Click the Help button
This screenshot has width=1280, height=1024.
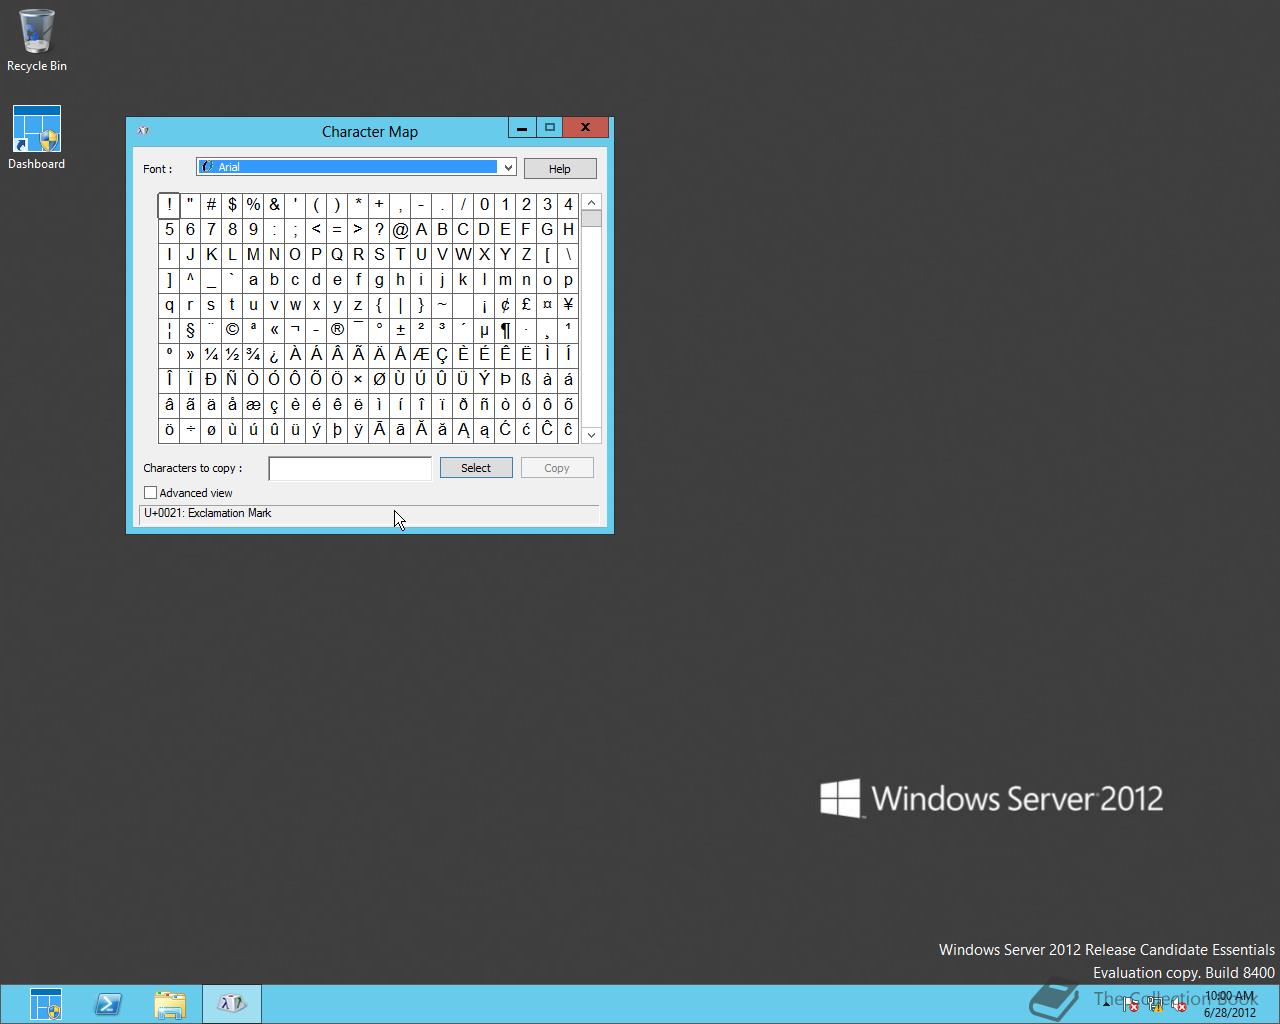click(560, 169)
